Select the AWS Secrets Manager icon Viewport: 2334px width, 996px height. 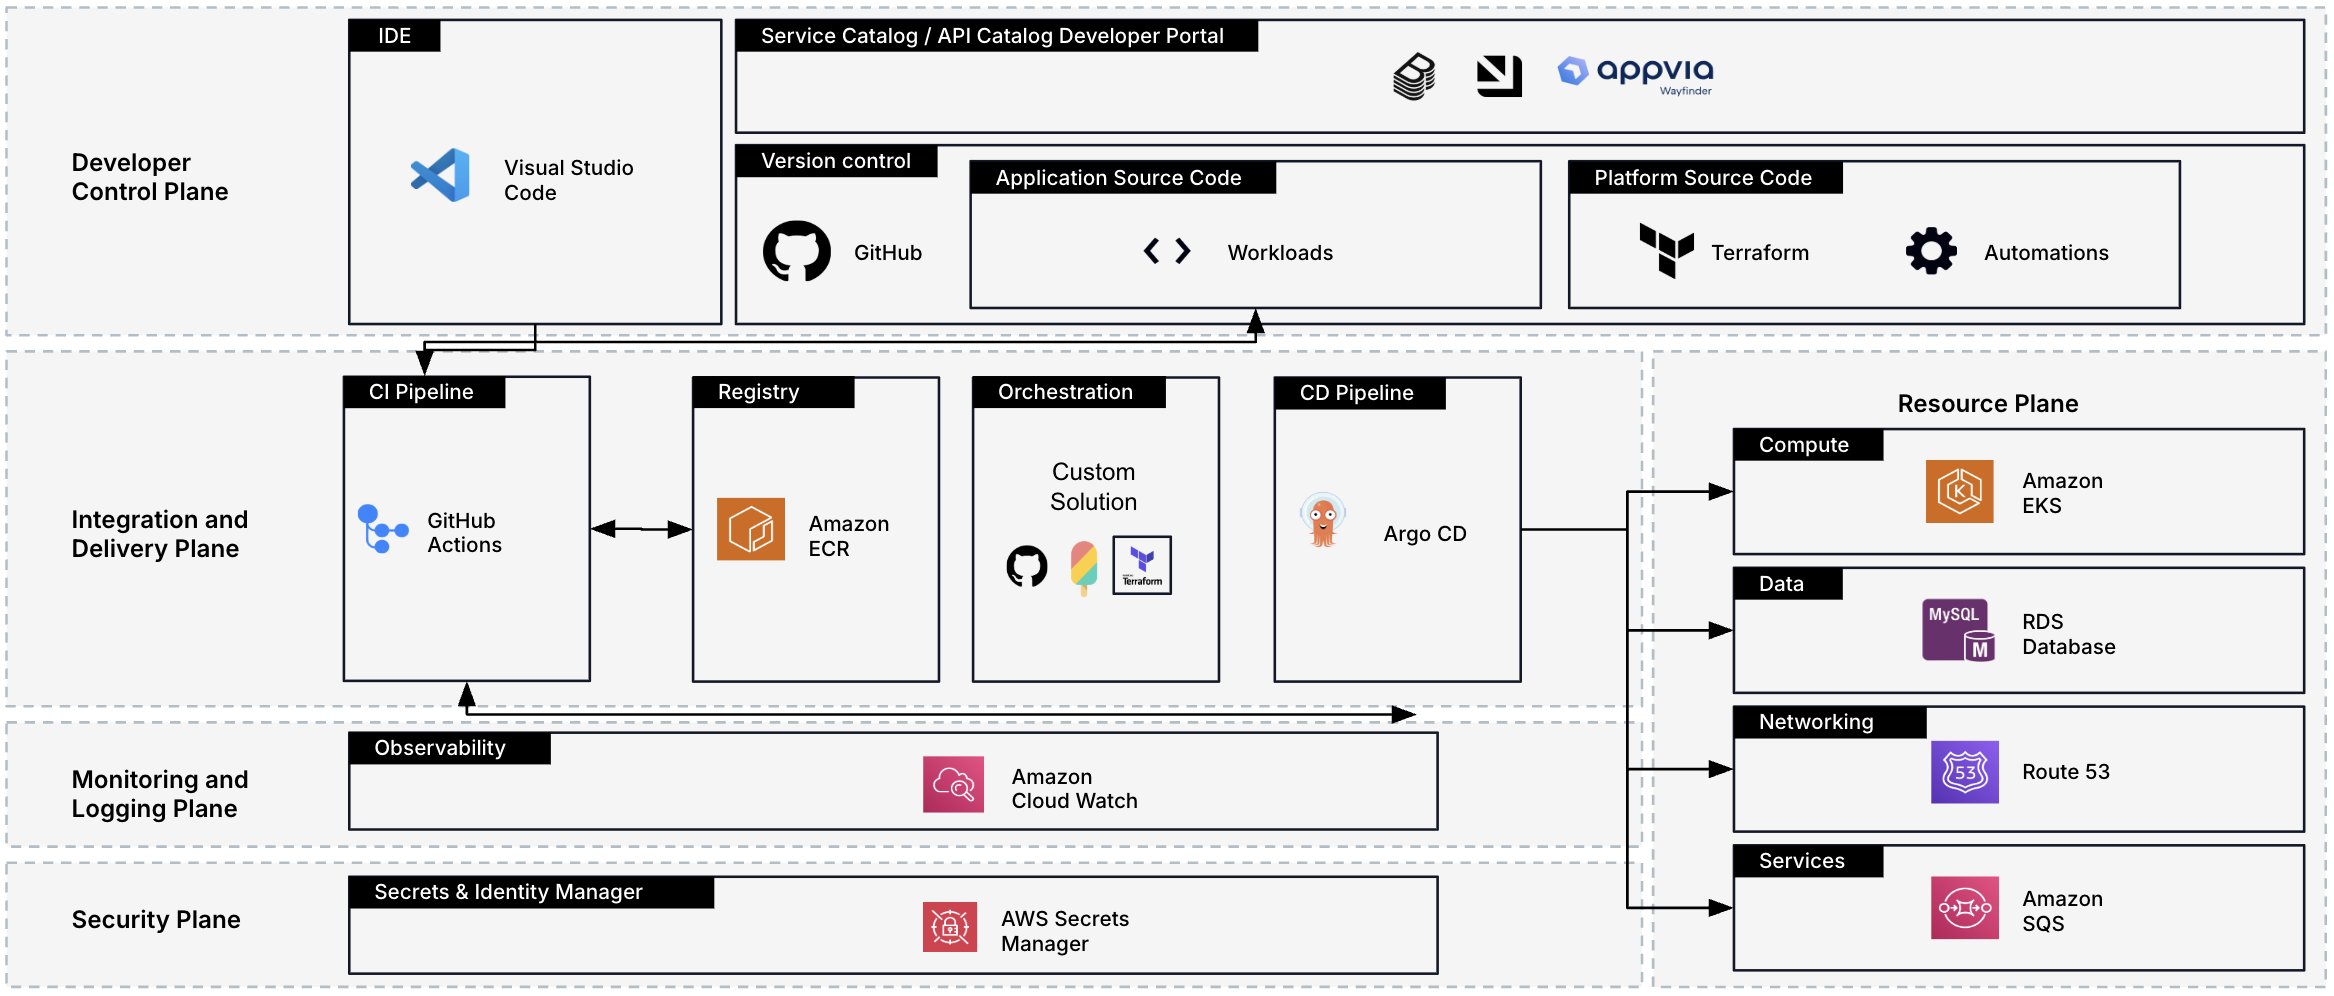949,927
